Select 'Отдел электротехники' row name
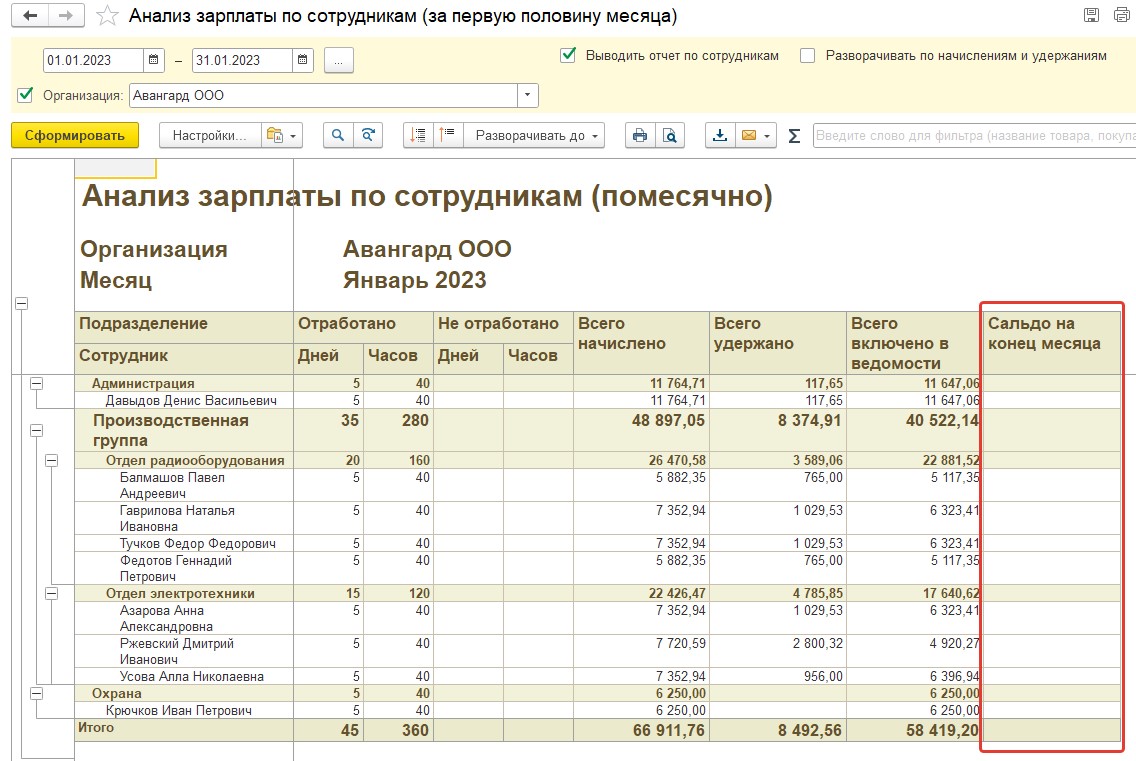Image resolution: width=1136 pixels, height=761 pixels. (180, 594)
